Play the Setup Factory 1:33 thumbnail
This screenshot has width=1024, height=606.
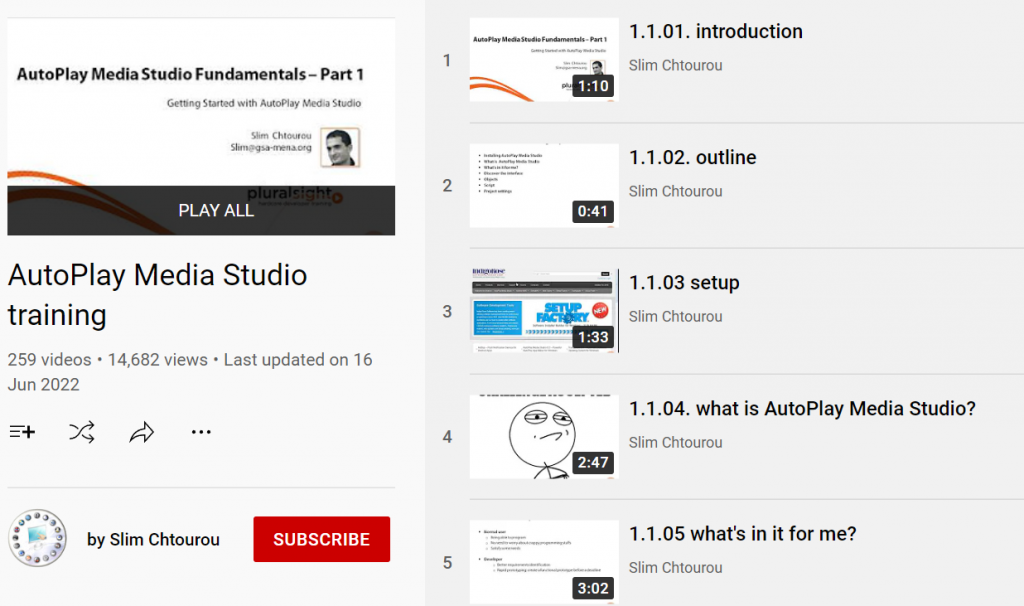click(544, 310)
